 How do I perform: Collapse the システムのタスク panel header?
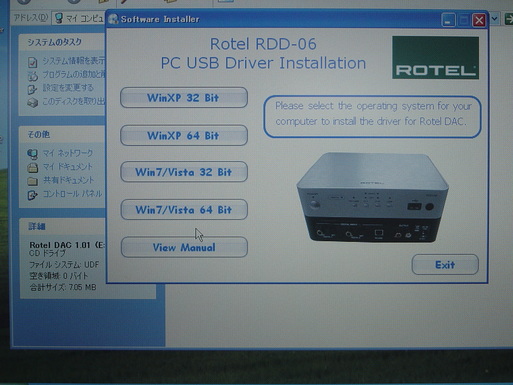click(62, 42)
